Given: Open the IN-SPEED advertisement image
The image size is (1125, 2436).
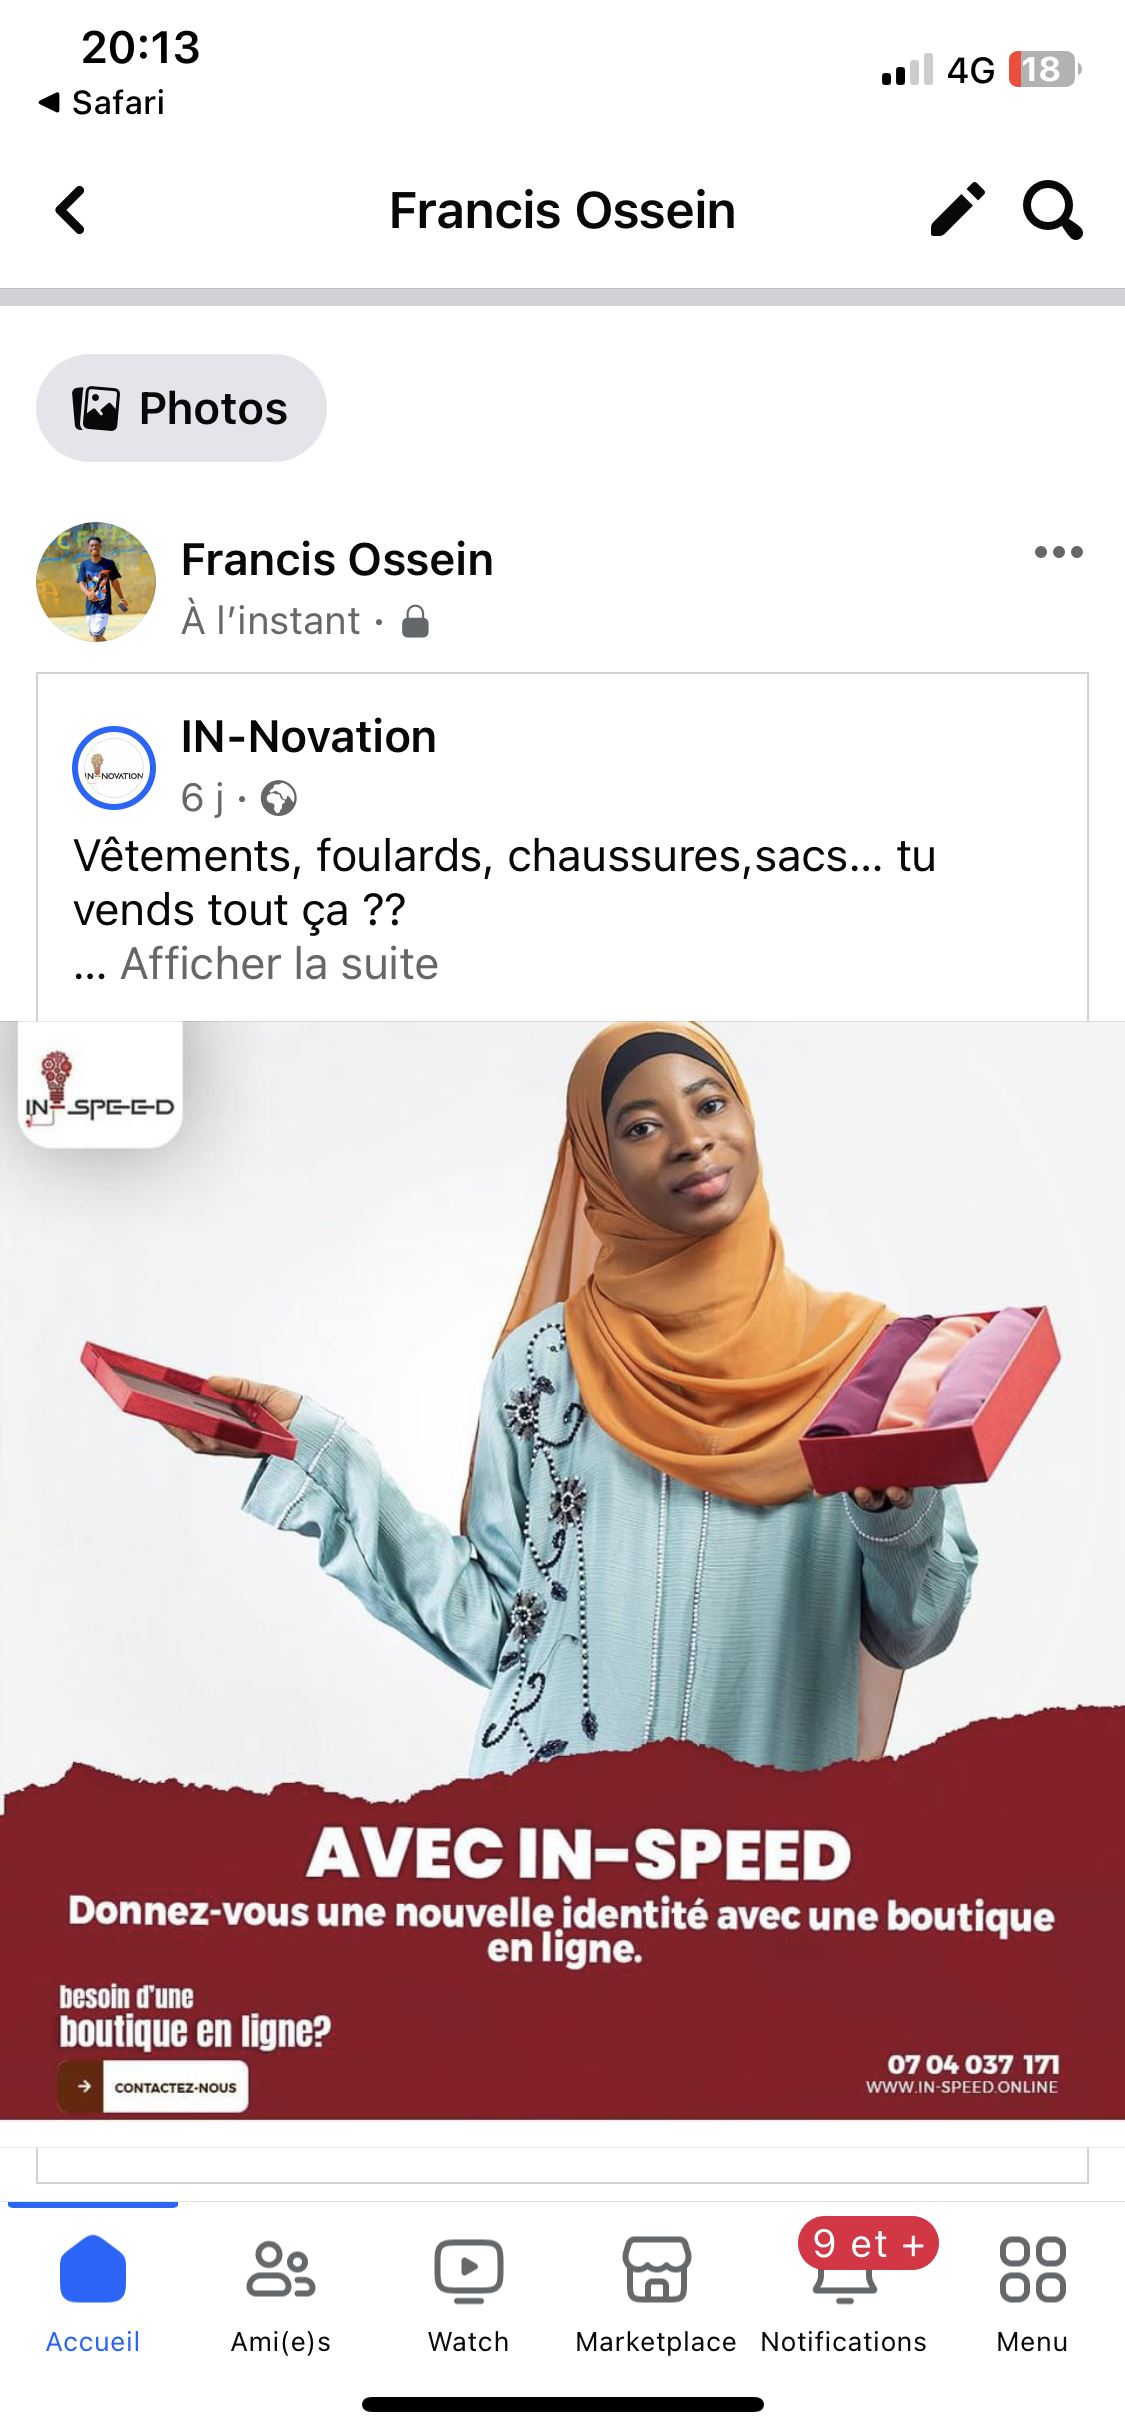Looking at the screenshot, I should coord(562,1570).
